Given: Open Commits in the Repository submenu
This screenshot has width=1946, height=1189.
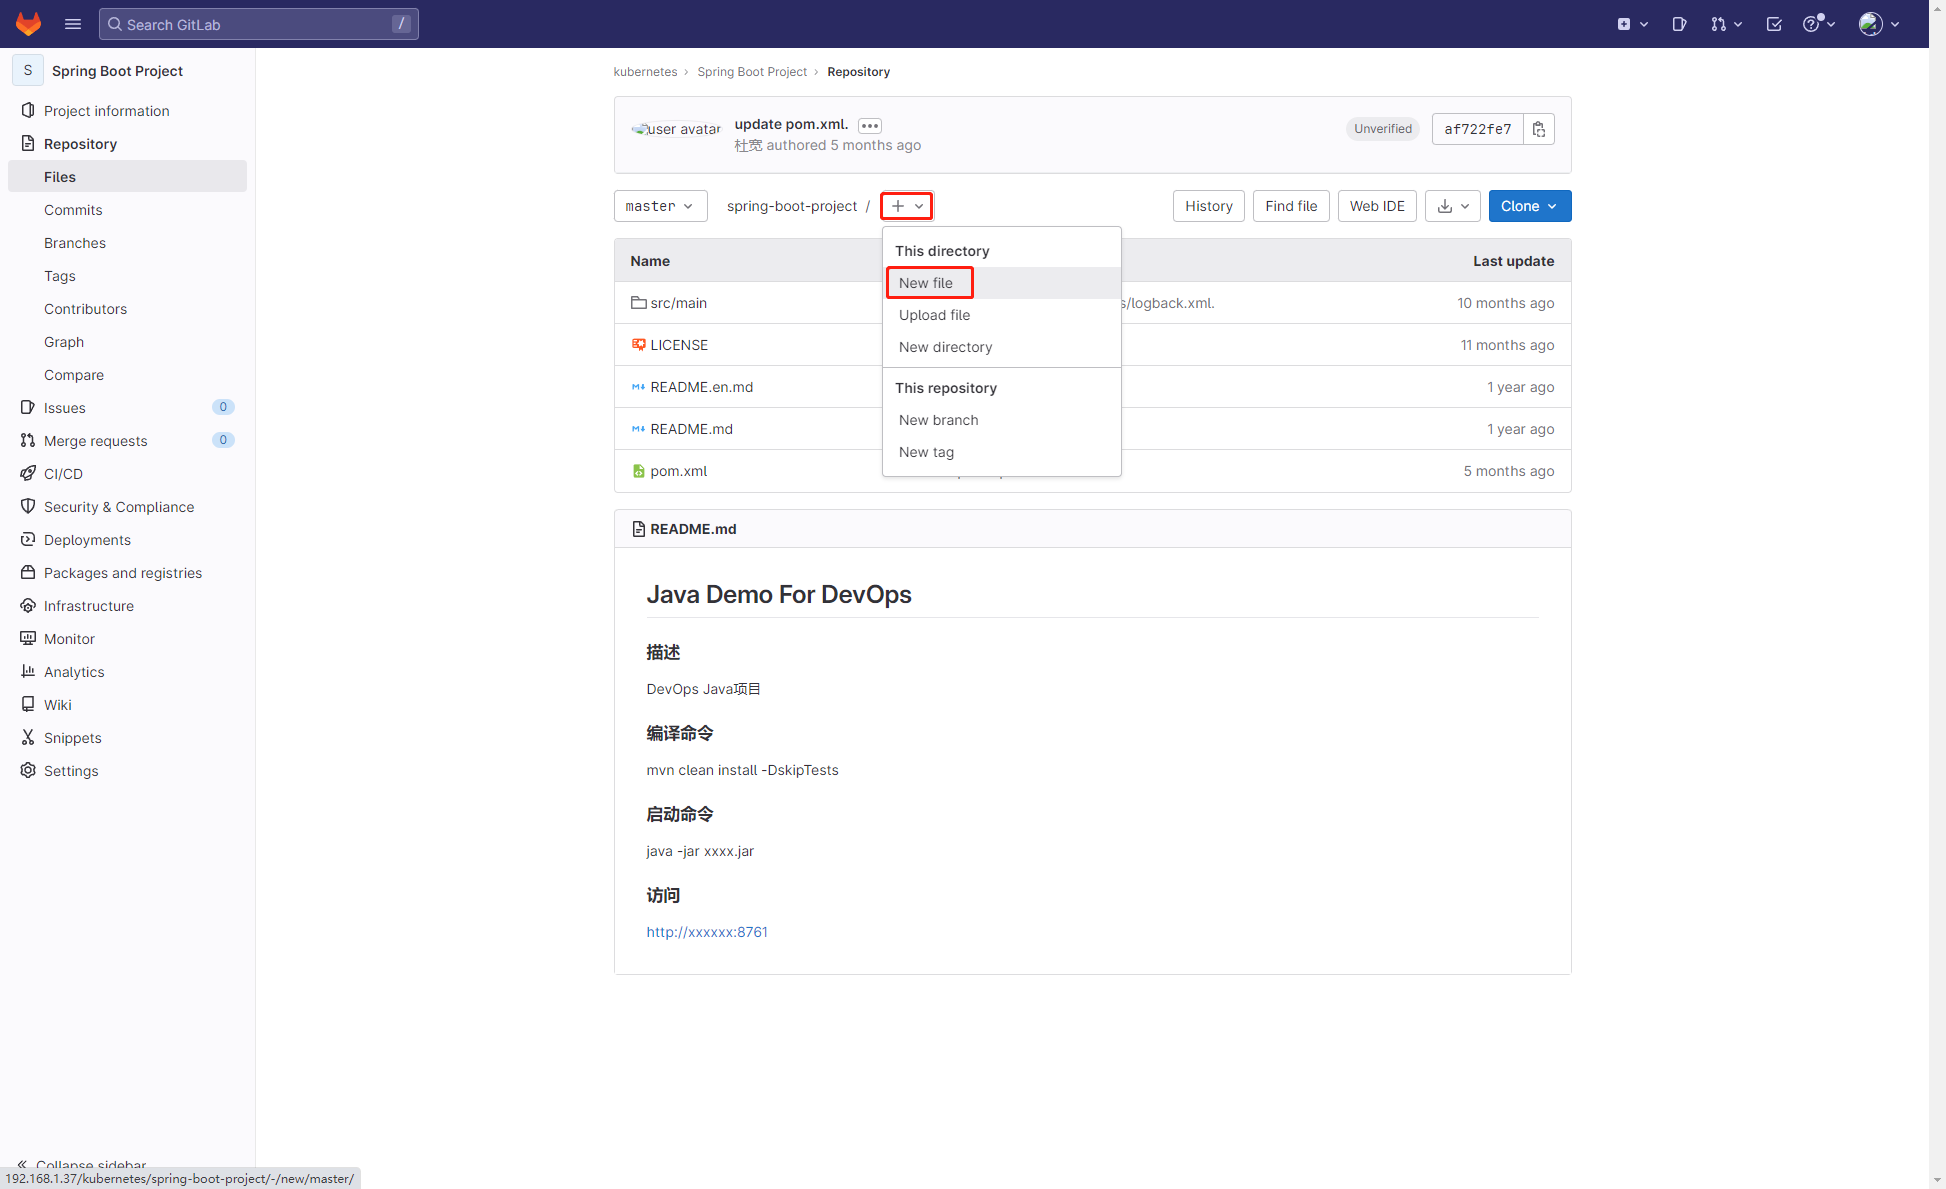Looking at the screenshot, I should coord(73,210).
